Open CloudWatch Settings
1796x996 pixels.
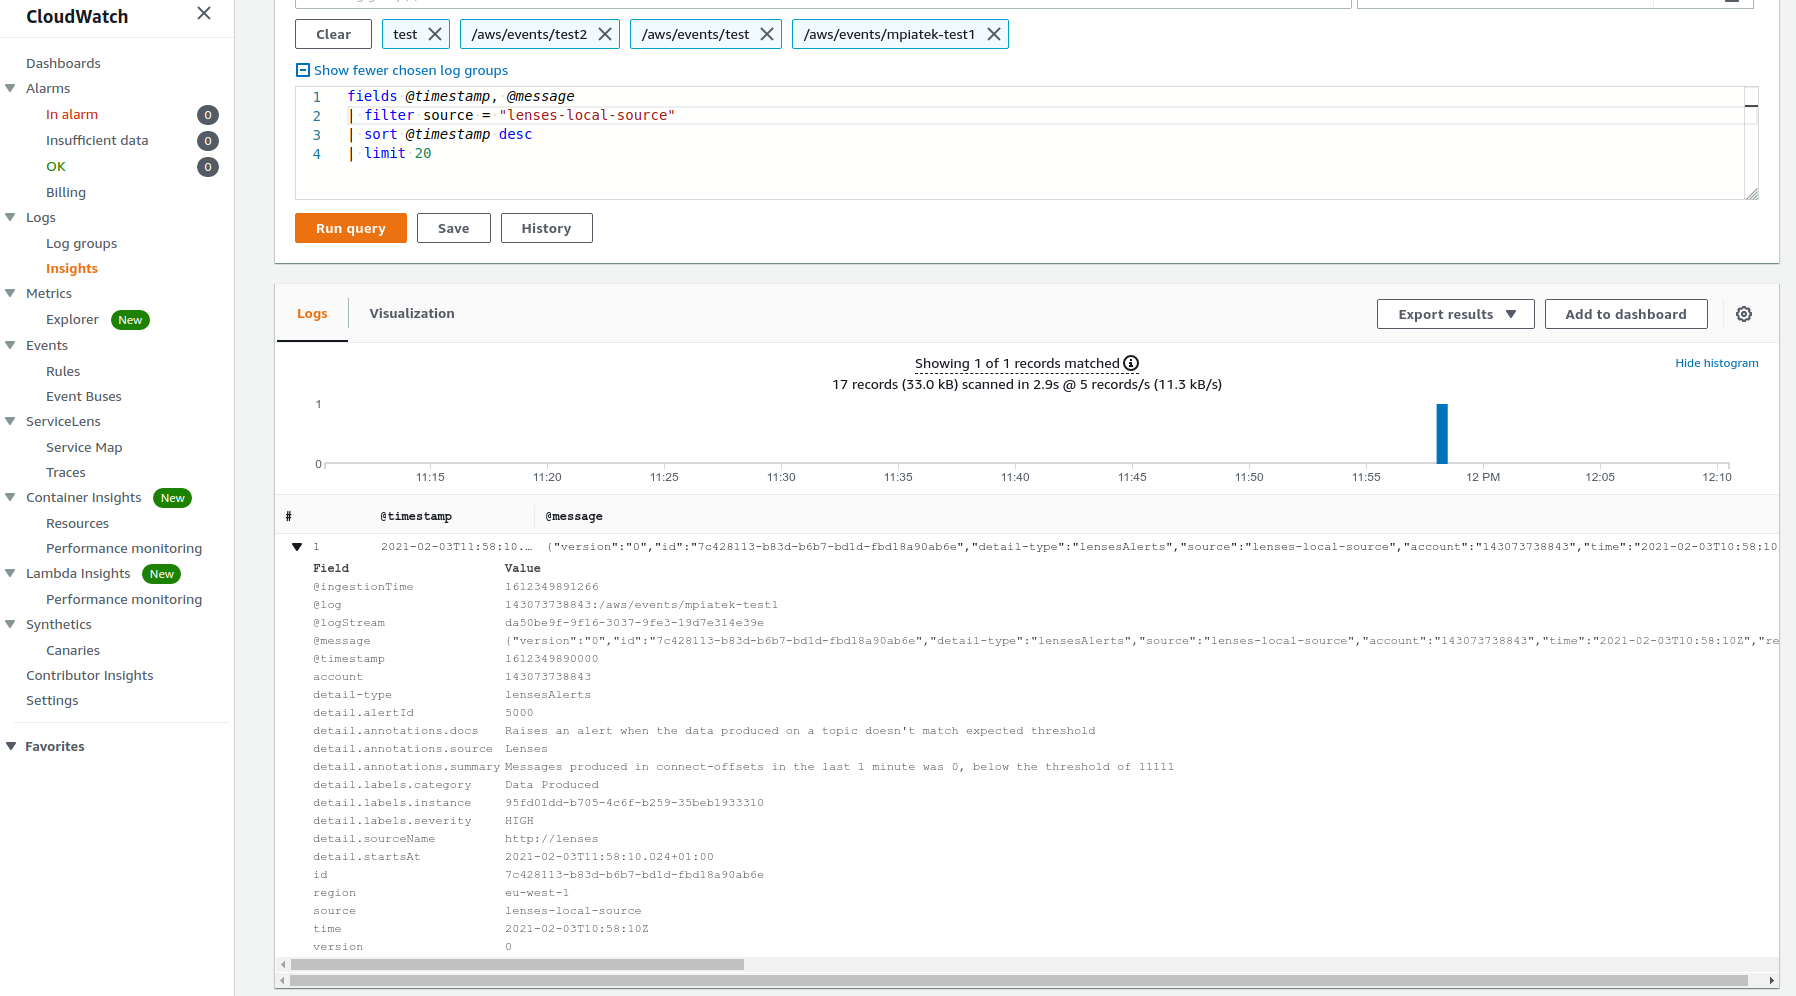[x=52, y=700]
